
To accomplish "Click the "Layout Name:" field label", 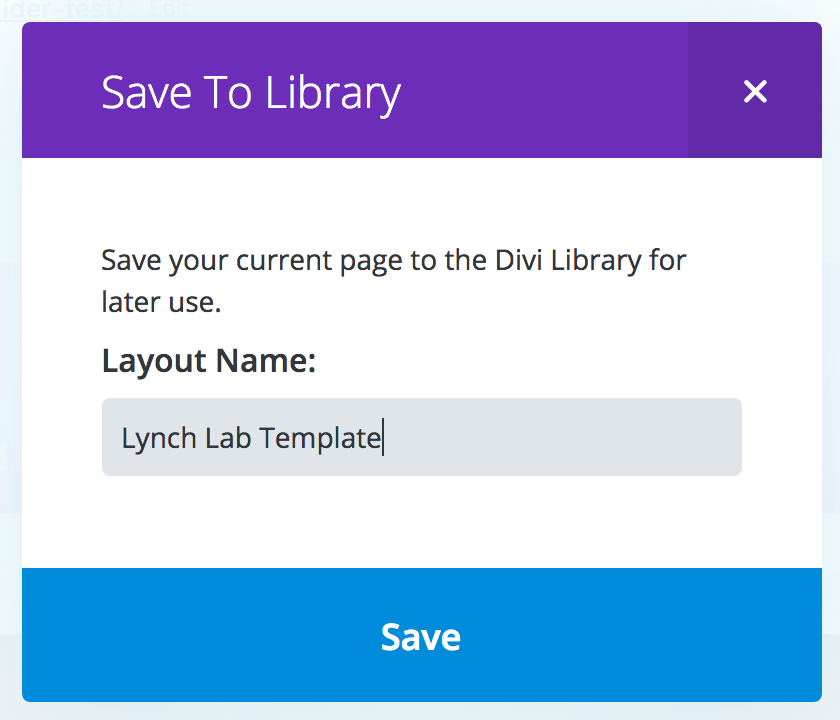I will click(x=209, y=360).
